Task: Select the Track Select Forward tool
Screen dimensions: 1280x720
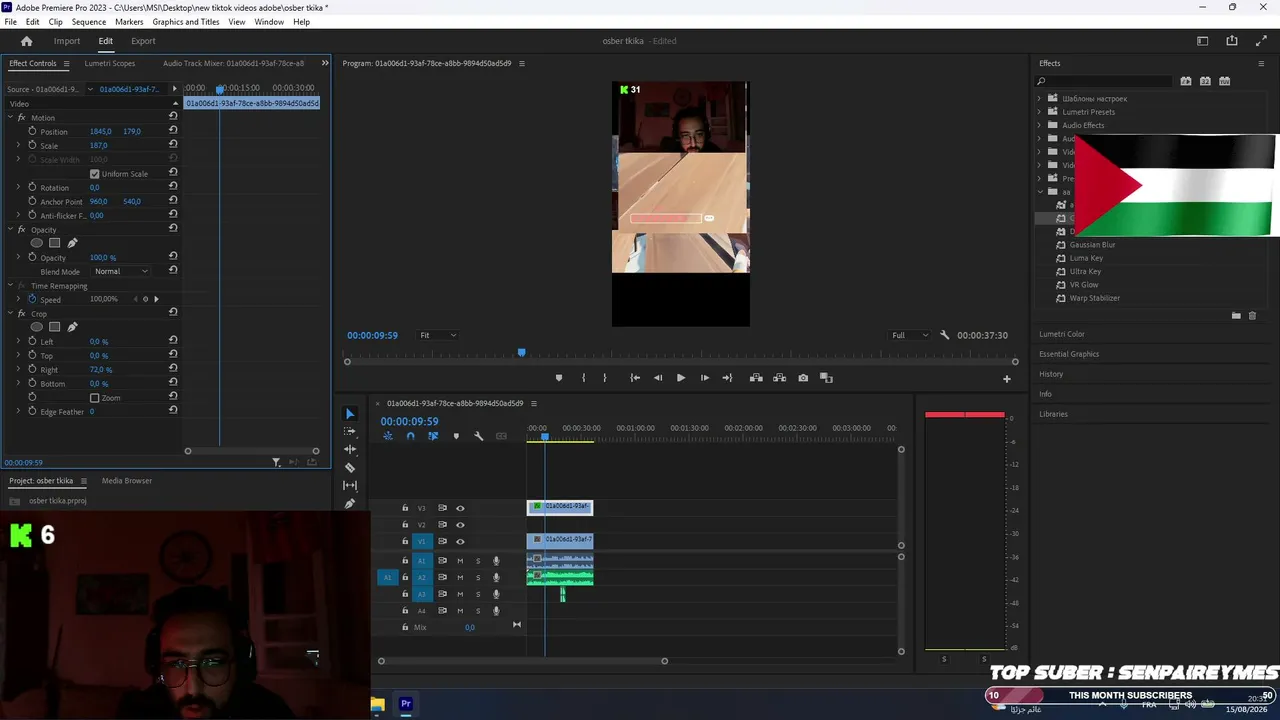Action: 350,432
